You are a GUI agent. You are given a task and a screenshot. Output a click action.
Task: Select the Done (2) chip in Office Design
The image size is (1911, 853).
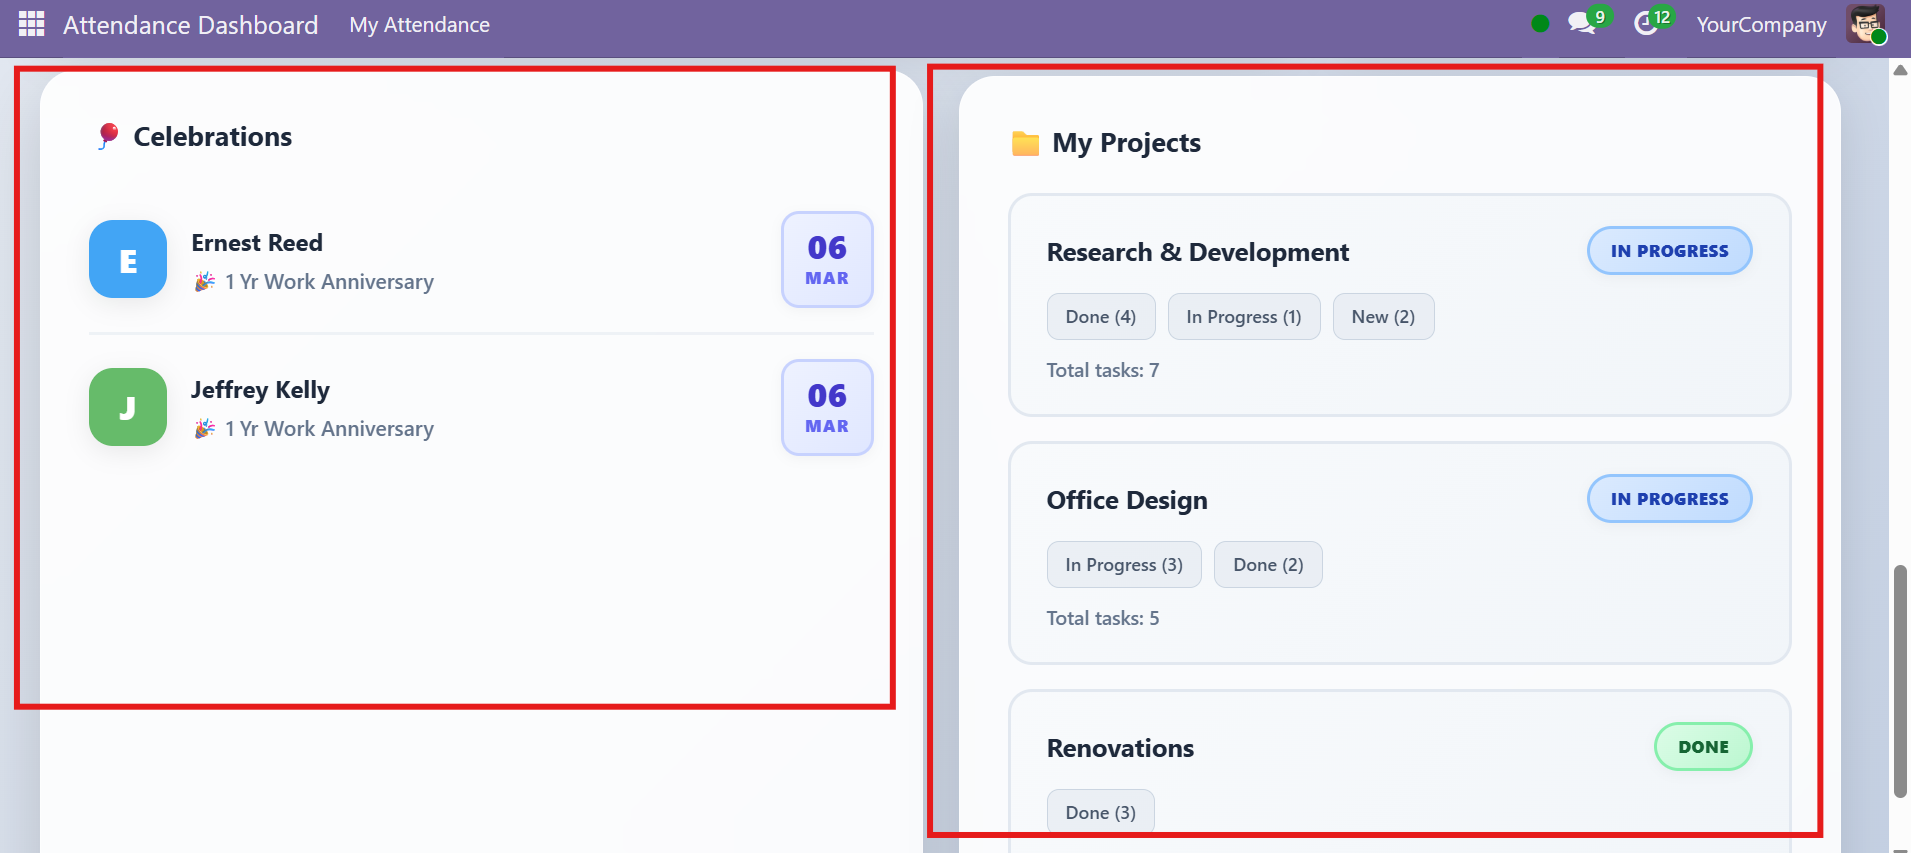(x=1268, y=565)
